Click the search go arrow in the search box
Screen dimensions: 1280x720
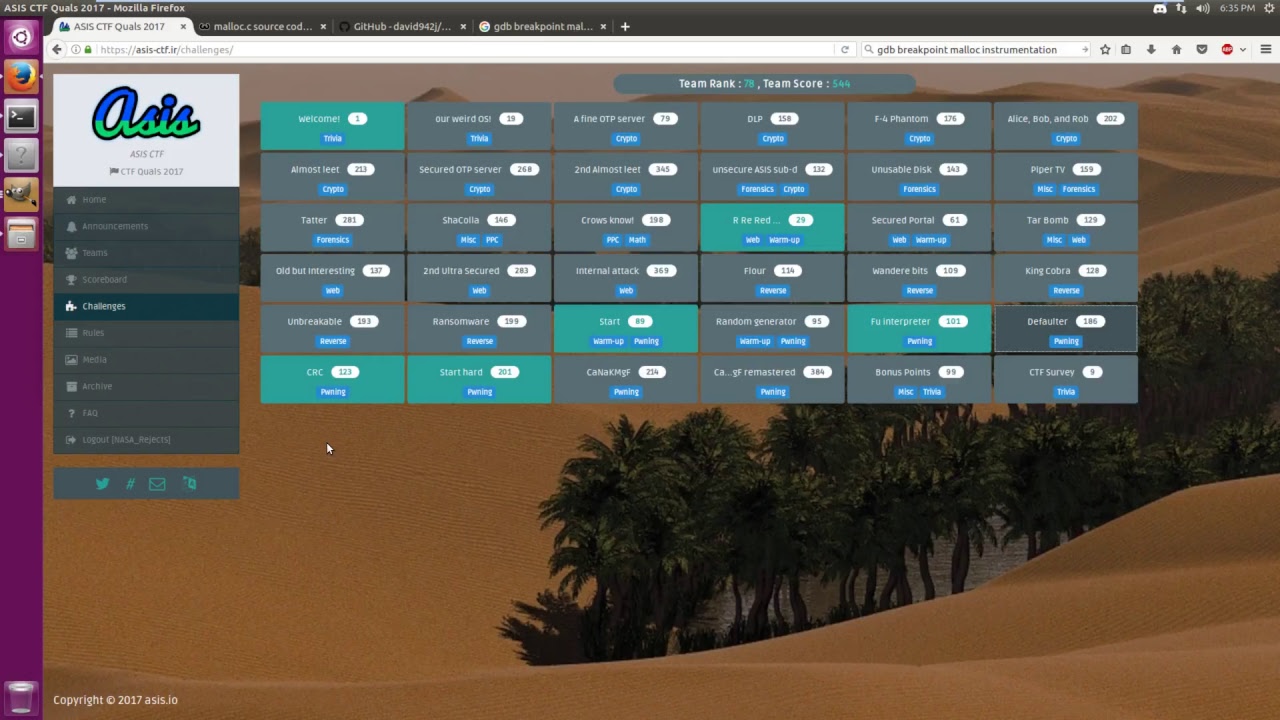[1084, 49]
